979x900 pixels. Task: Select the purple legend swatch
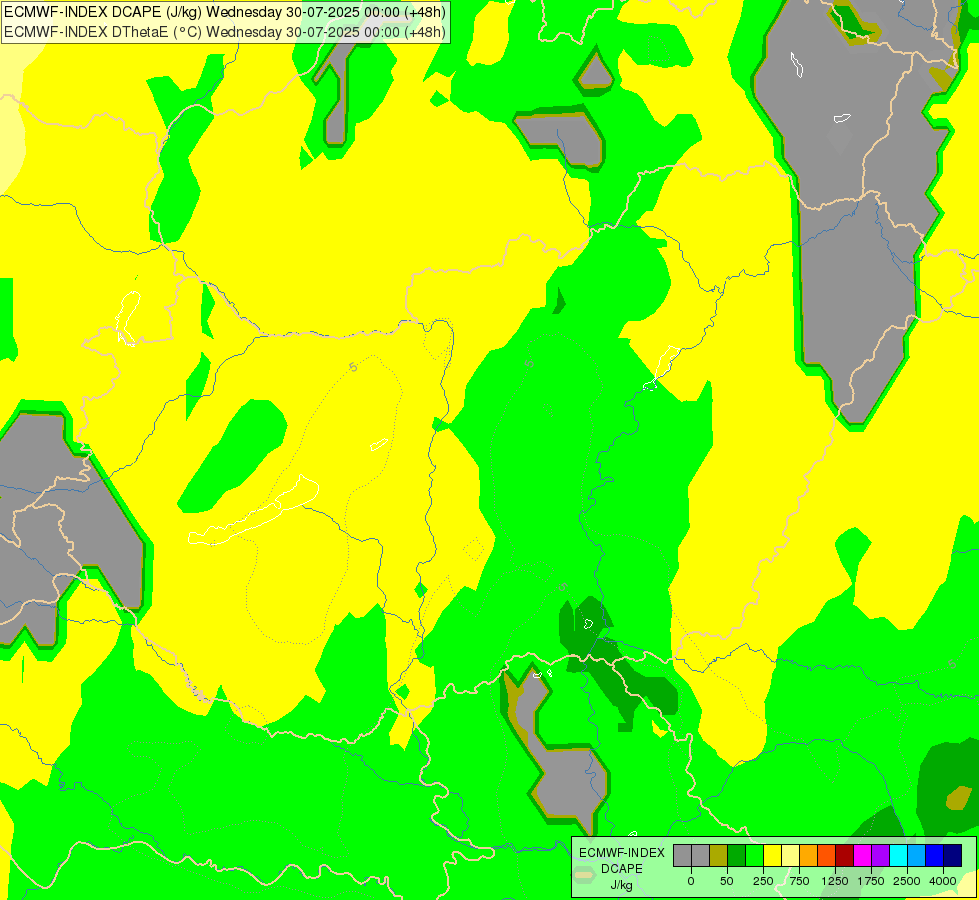(x=880, y=856)
